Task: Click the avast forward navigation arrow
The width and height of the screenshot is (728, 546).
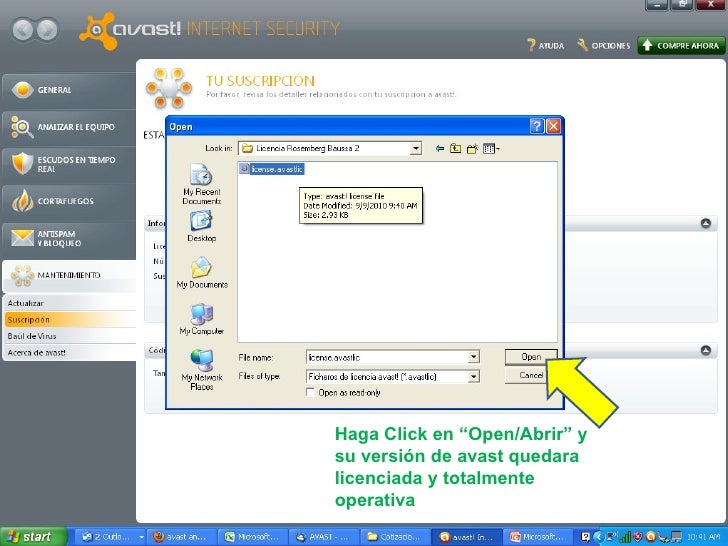Action: (47, 30)
